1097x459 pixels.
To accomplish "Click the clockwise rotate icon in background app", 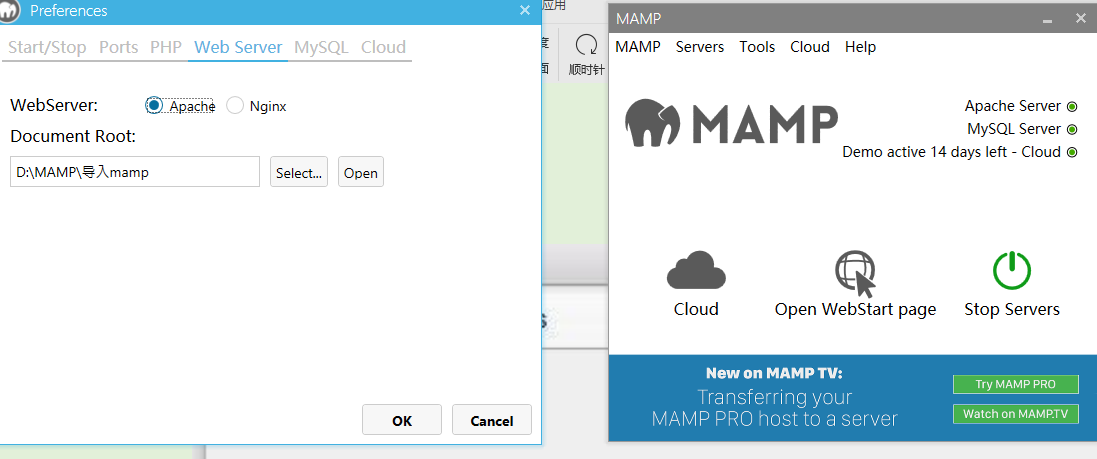I will [586, 46].
